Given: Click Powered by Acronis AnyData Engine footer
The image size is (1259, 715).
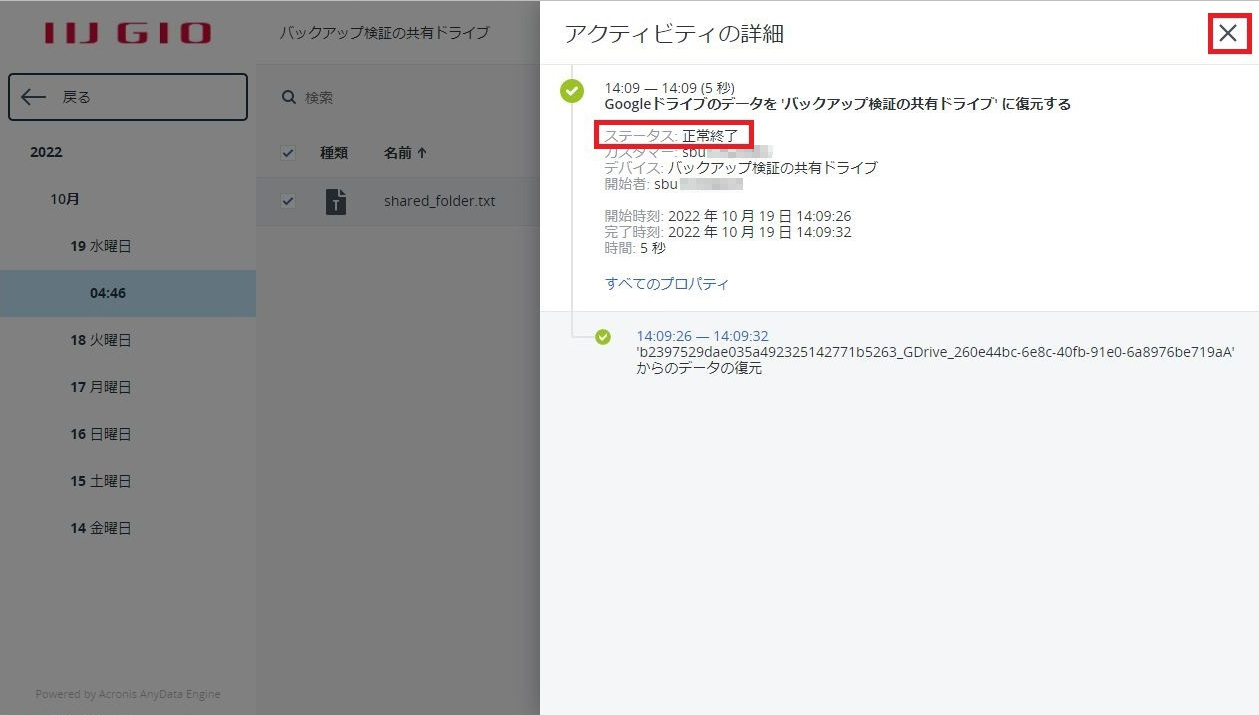Looking at the screenshot, I should 128,694.
